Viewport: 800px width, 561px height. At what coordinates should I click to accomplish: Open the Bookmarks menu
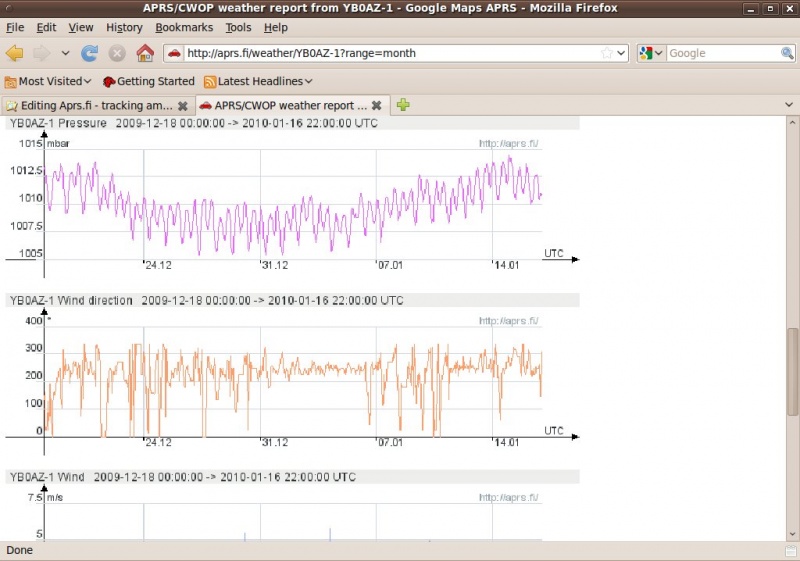click(x=184, y=27)
